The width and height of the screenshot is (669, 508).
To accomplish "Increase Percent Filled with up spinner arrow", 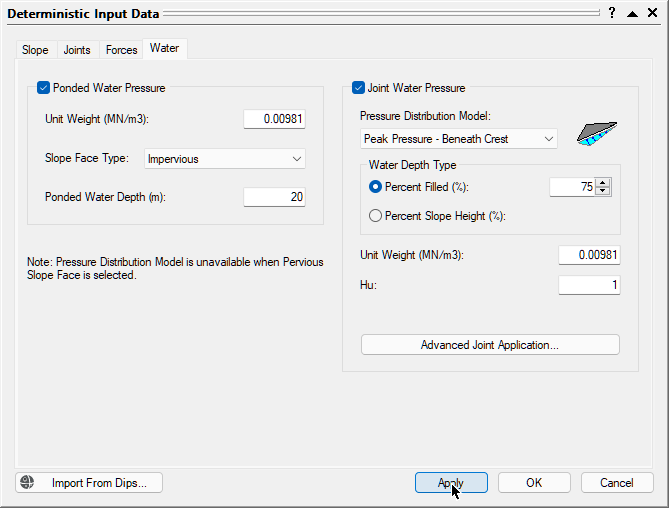I will (x=602, y=183).
